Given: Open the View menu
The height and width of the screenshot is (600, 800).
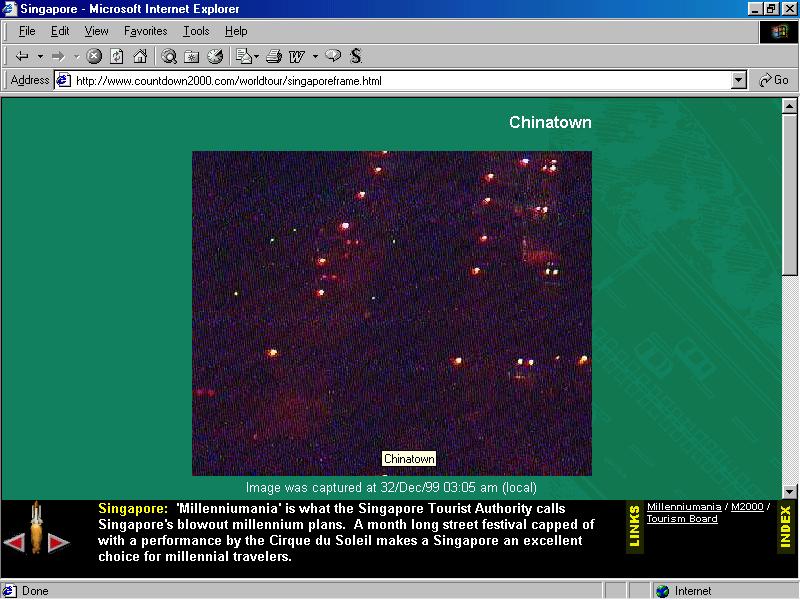Looking at the screenshot, I should coord(96,31).
